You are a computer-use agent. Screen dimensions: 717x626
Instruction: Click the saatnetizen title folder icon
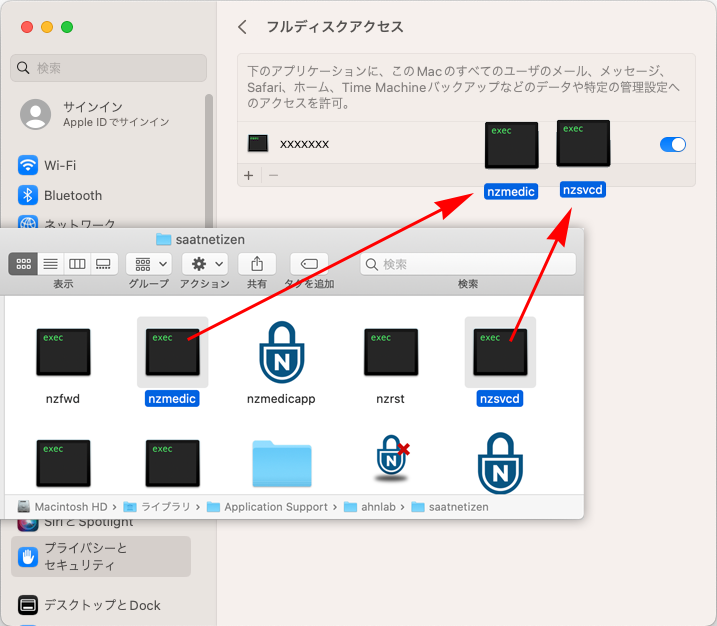click(163, 239)
